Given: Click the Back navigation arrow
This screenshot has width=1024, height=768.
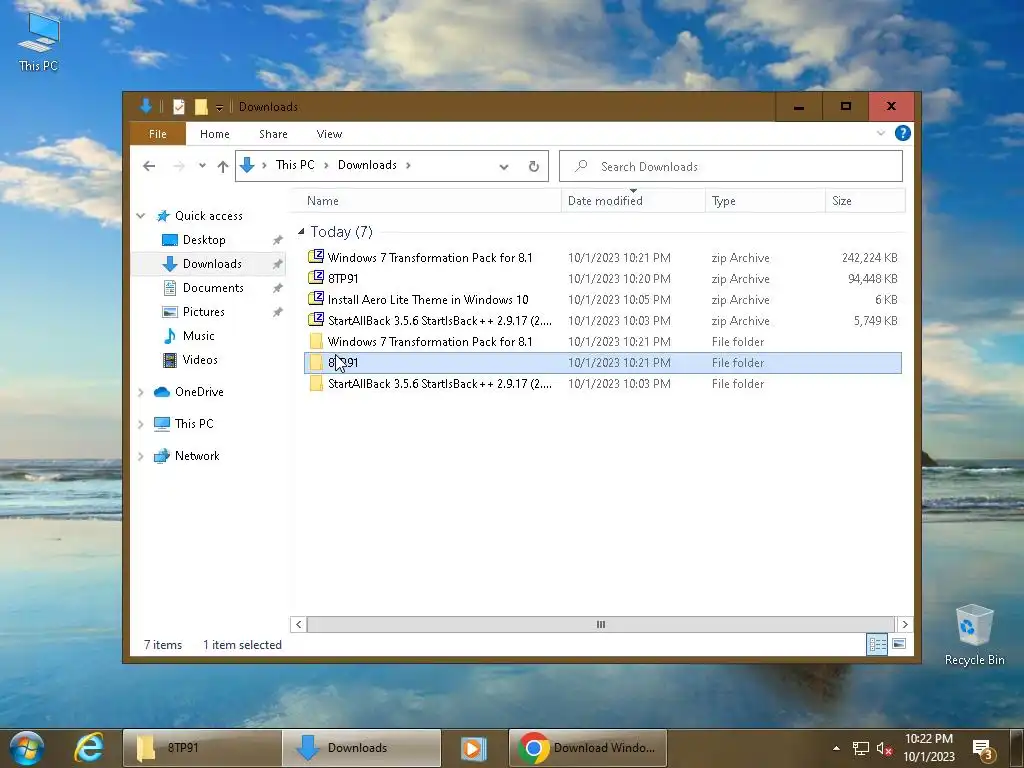Looking at the screenshot, I should point(149,166).
